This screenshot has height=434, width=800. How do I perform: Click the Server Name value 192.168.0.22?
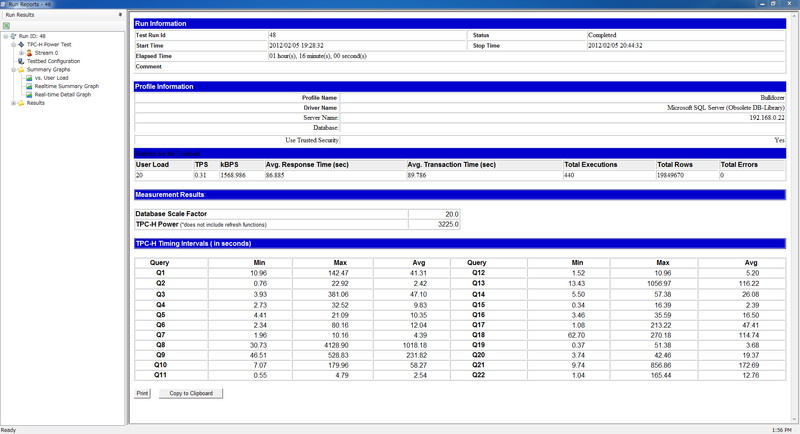[x=767, y=118]
